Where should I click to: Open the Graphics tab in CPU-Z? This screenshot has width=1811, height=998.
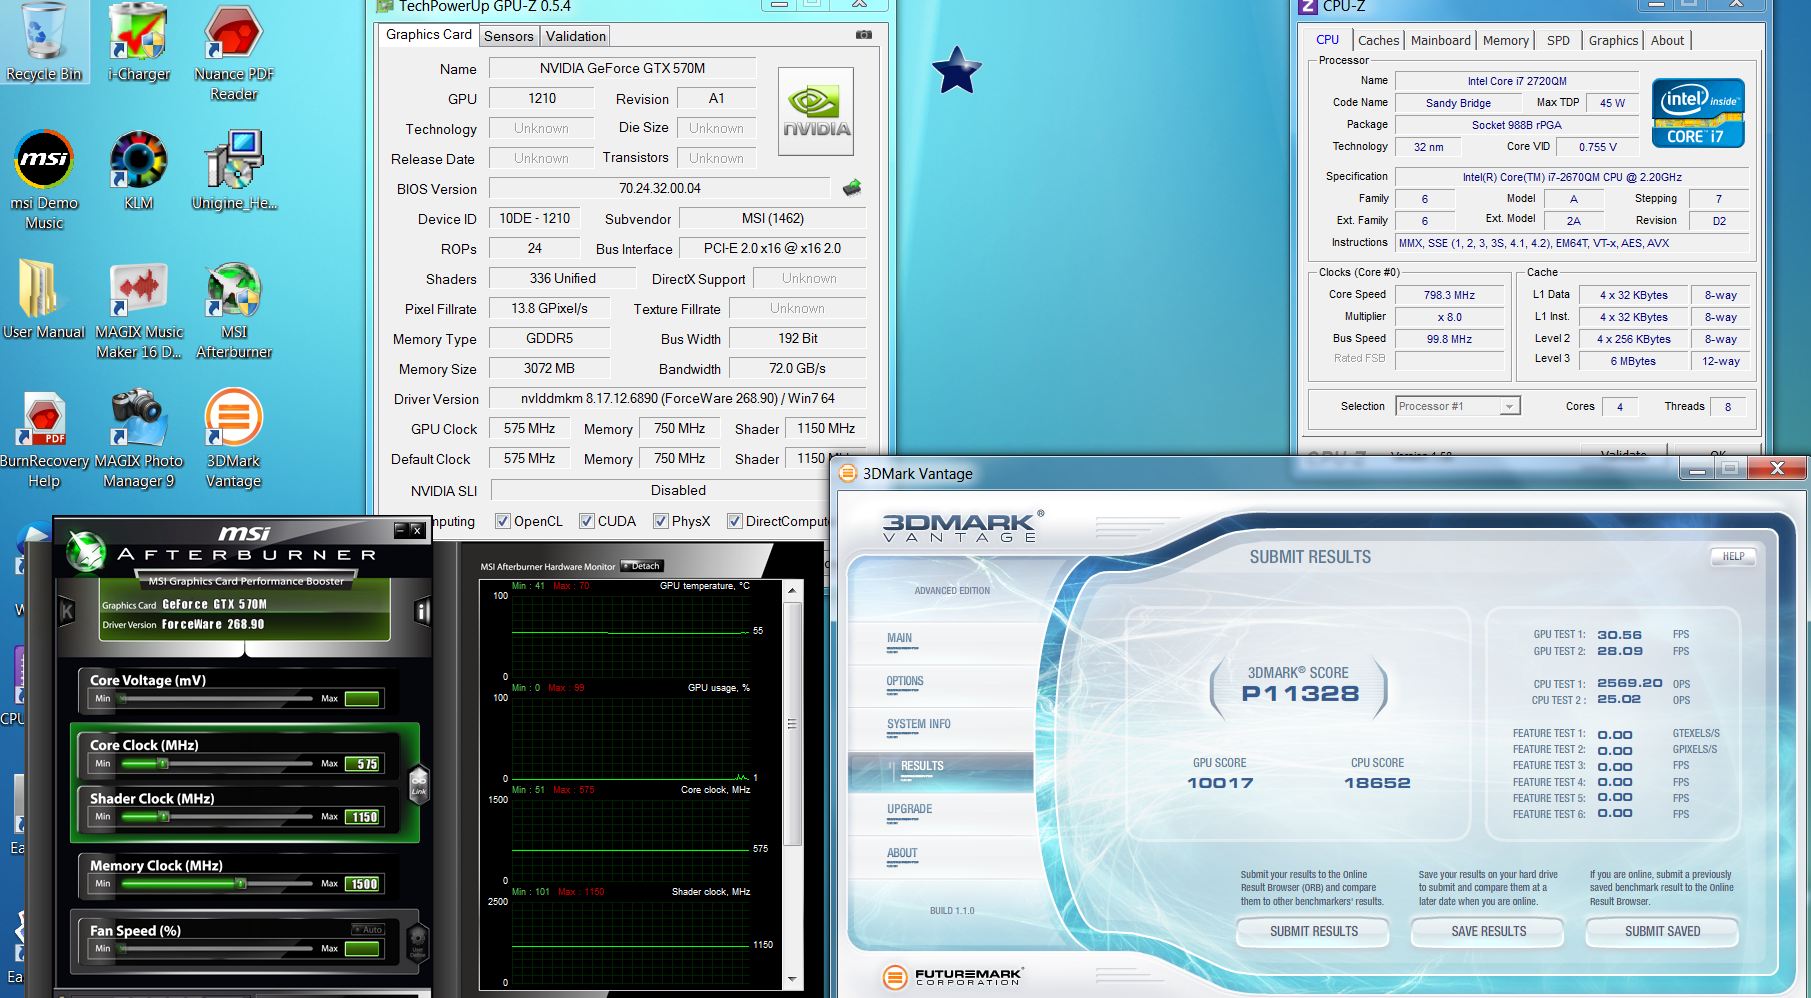(1613, 40)
